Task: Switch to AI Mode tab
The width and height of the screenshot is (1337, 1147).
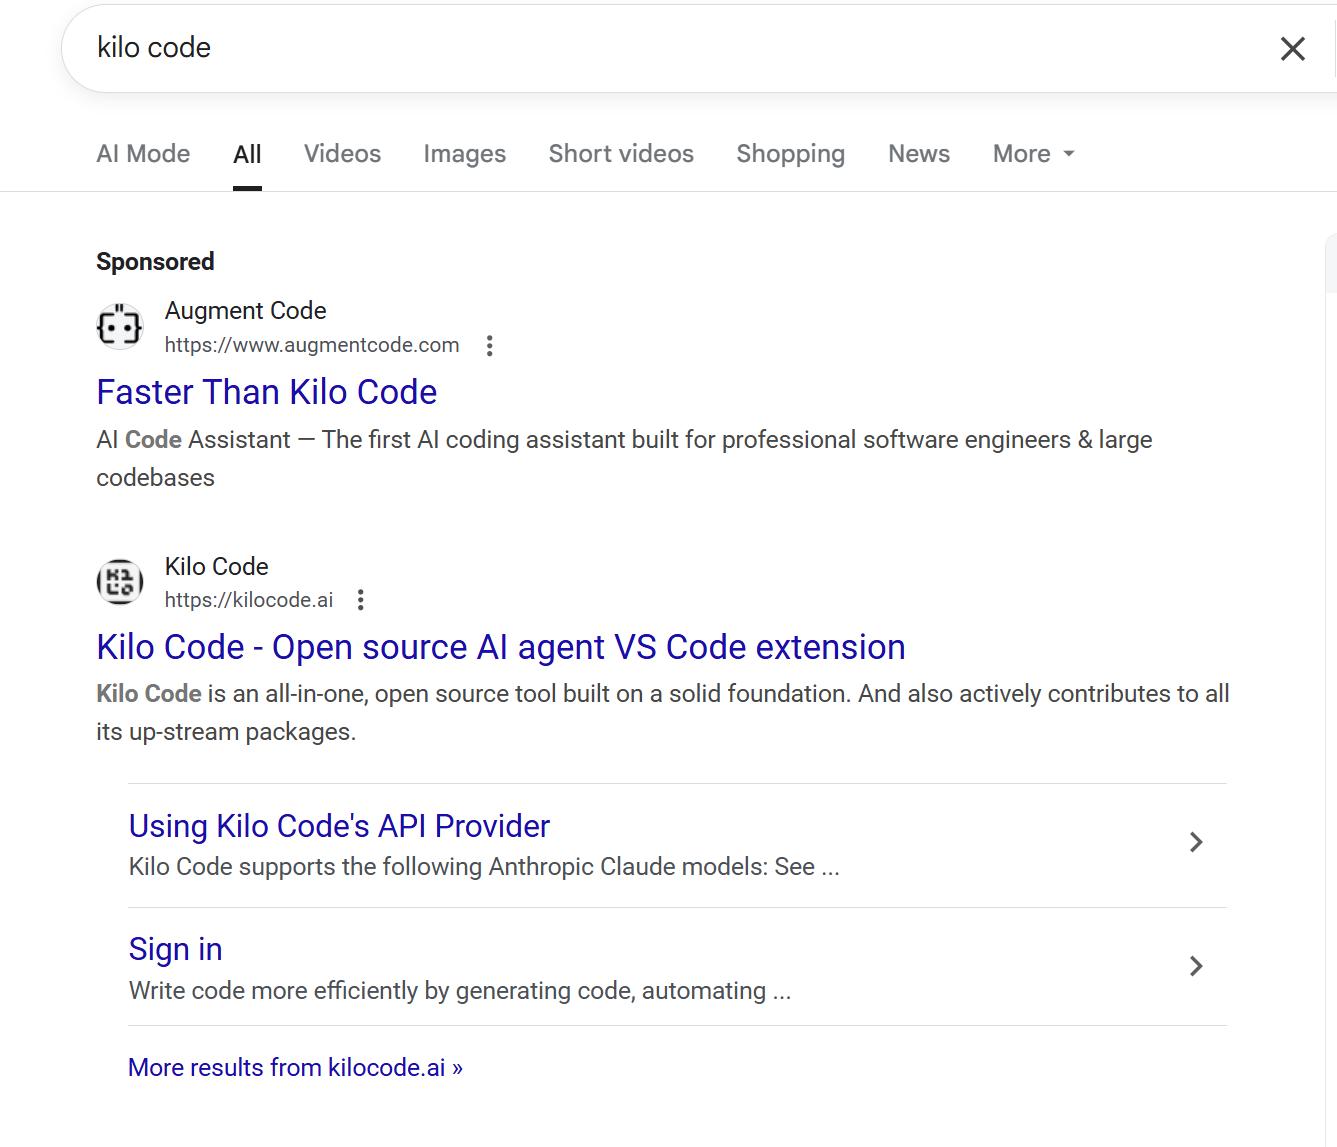Action: (143, 154)
